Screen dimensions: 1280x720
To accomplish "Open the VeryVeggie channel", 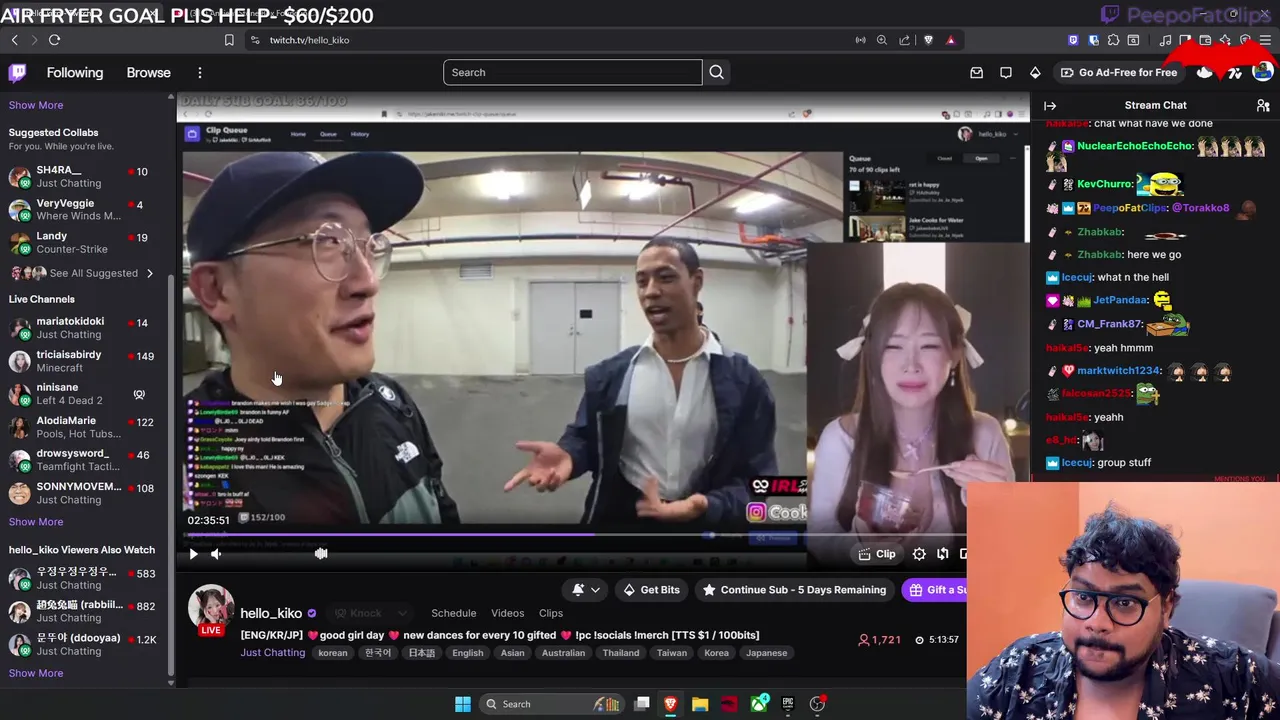I will pyautogui.click(x=84, y=210).
